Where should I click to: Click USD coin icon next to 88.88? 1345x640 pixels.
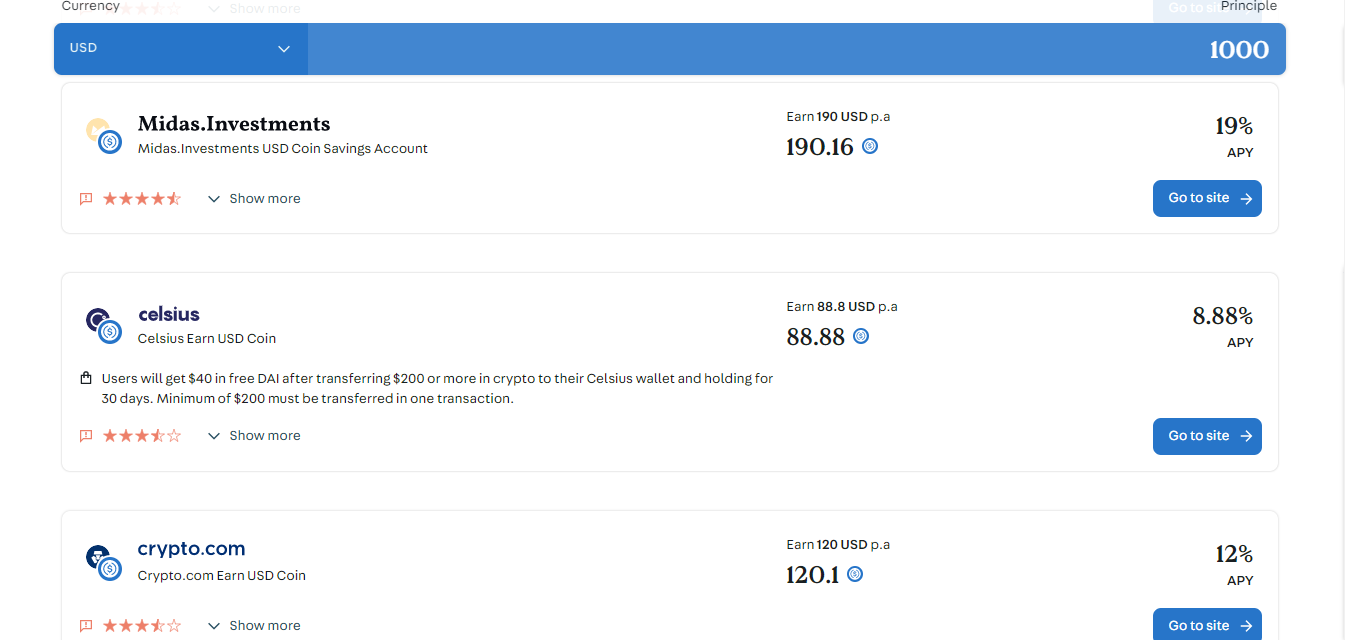(861, 336)
